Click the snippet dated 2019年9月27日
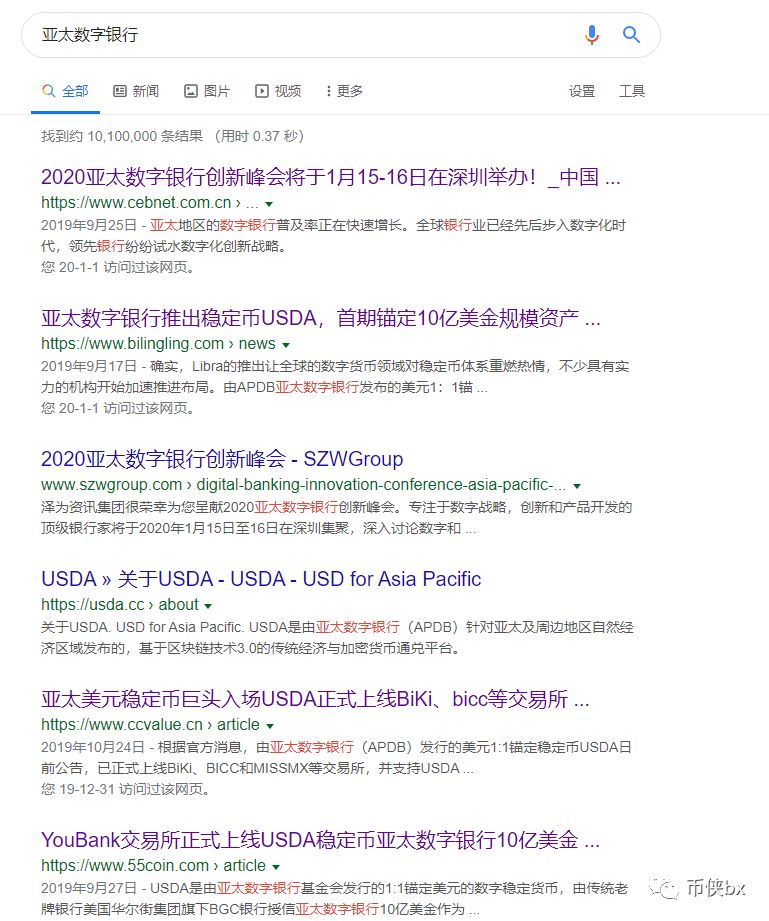The height and width of the screenshot is (921, 769). (334, 899)
